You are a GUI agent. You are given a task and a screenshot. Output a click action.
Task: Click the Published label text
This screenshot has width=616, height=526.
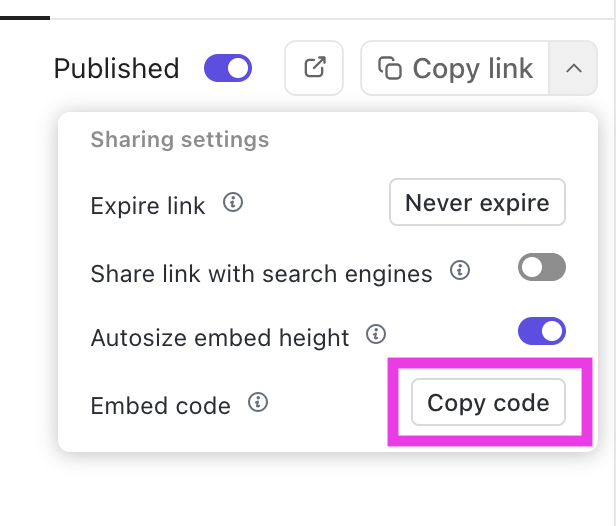pyautogui.click(x=116, y=69)
